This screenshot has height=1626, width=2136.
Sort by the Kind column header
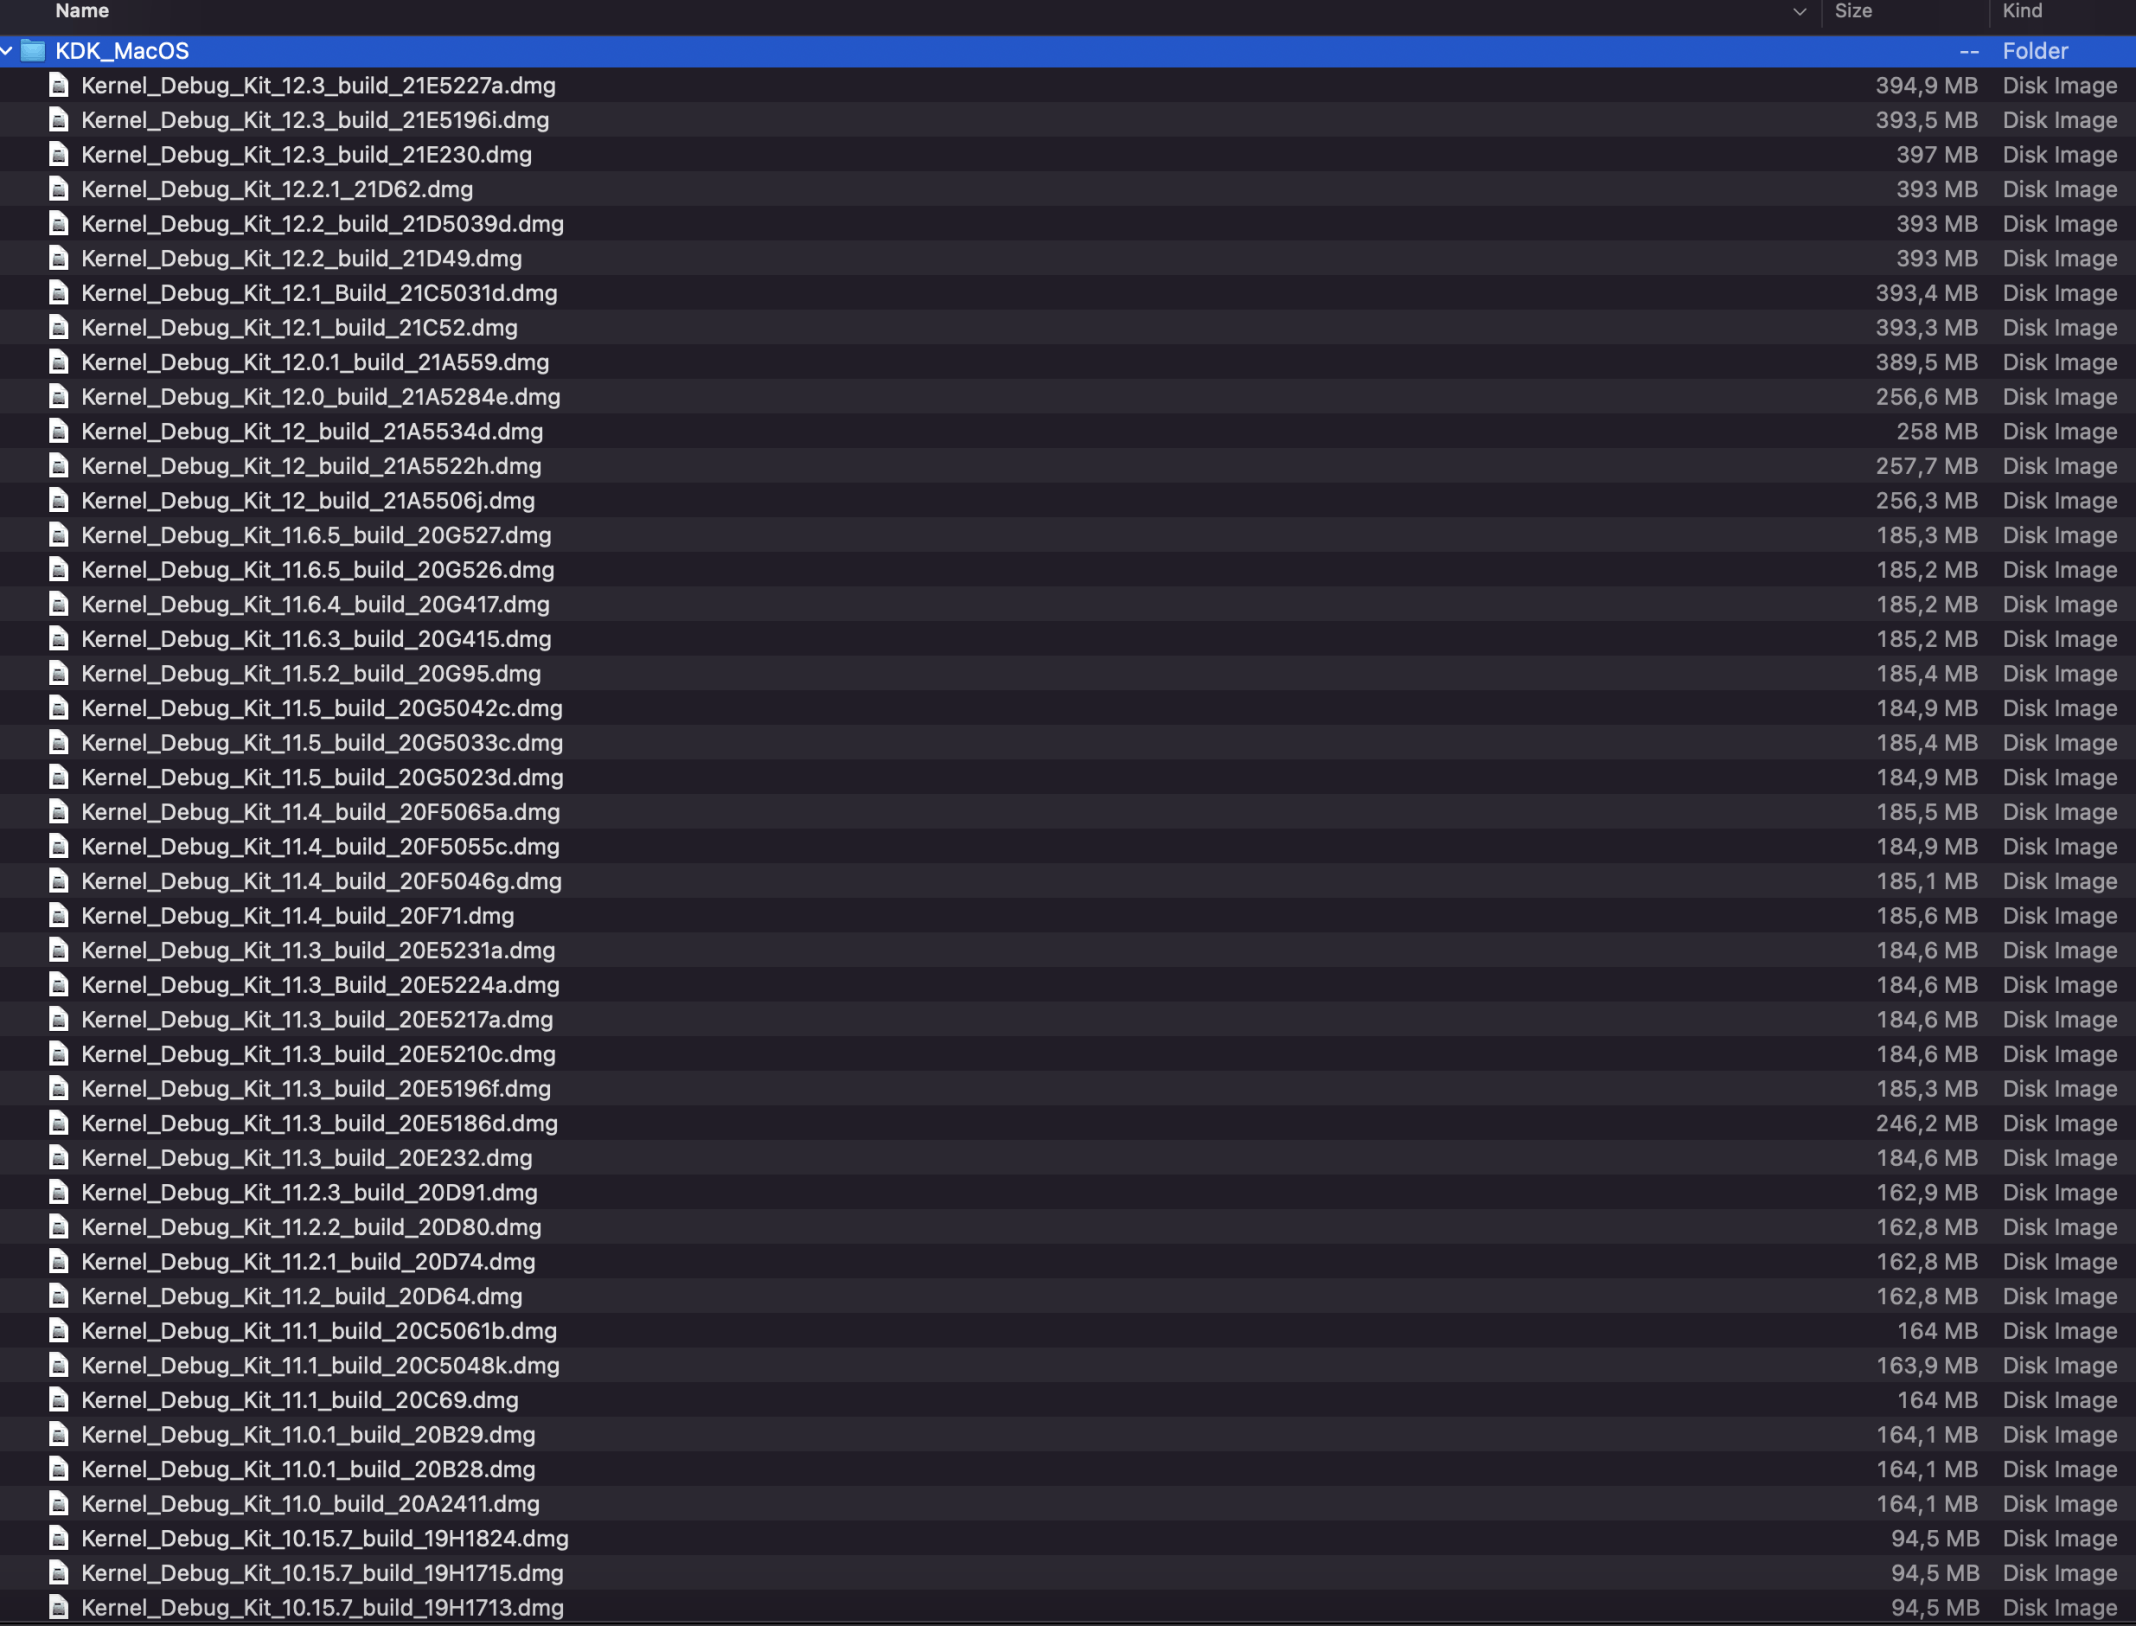point(2022,11)
